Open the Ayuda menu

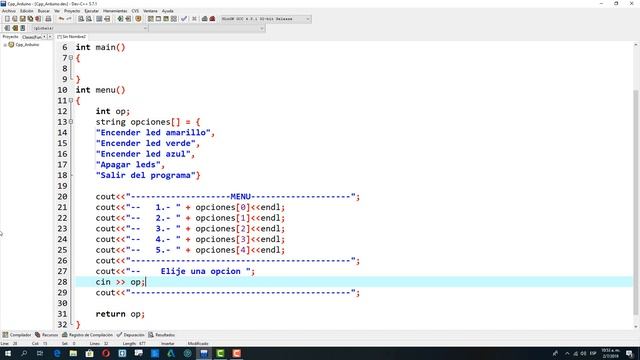168,11
